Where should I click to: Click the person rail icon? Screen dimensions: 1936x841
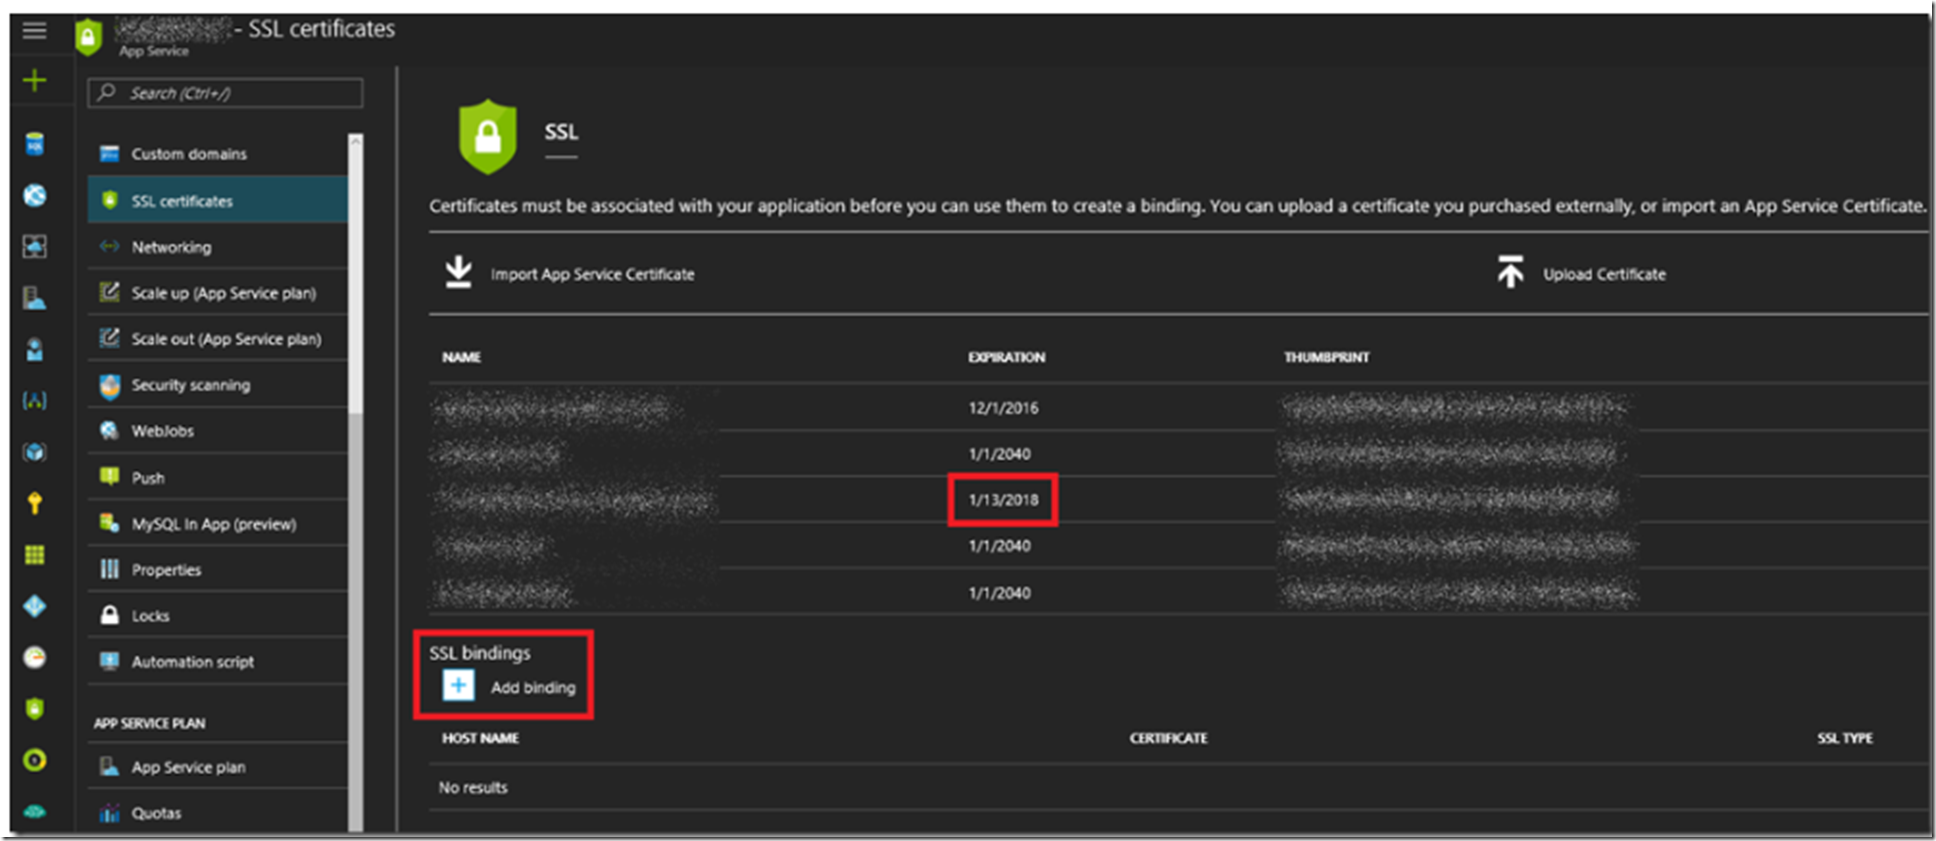(34, 349)
